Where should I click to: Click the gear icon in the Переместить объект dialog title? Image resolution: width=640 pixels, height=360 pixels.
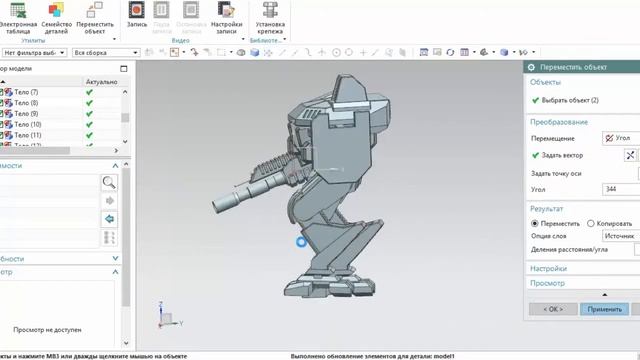(x=531, y=67)
